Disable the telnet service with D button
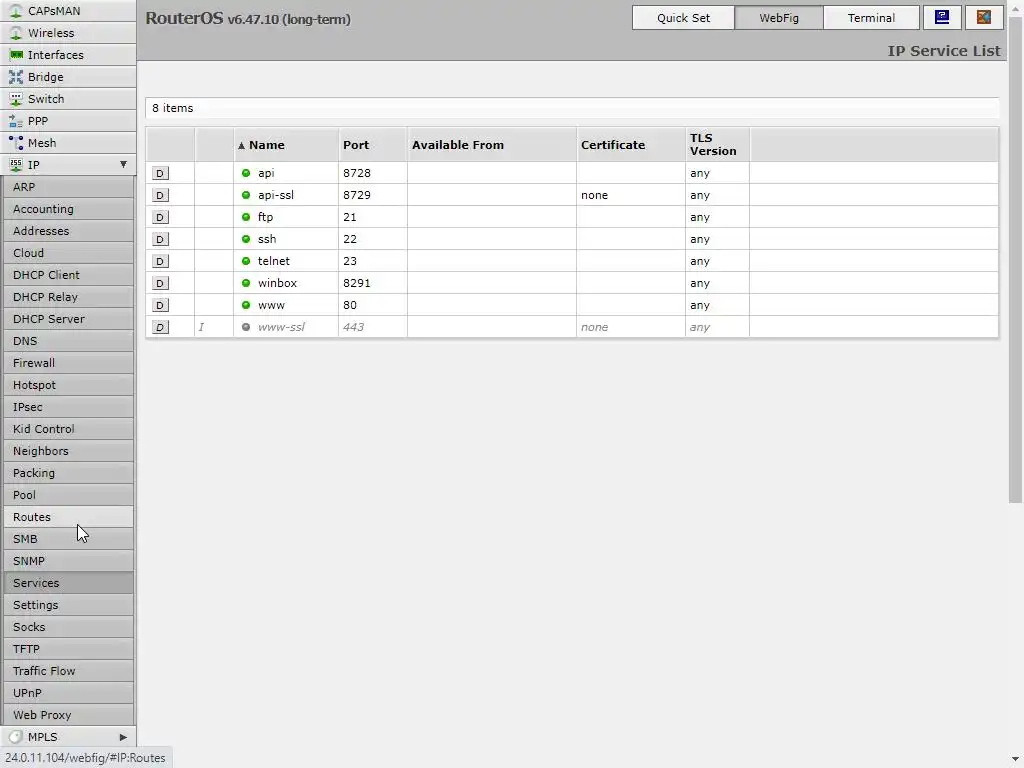This screenshot has width=1024, height=768. tap(160, 261)
